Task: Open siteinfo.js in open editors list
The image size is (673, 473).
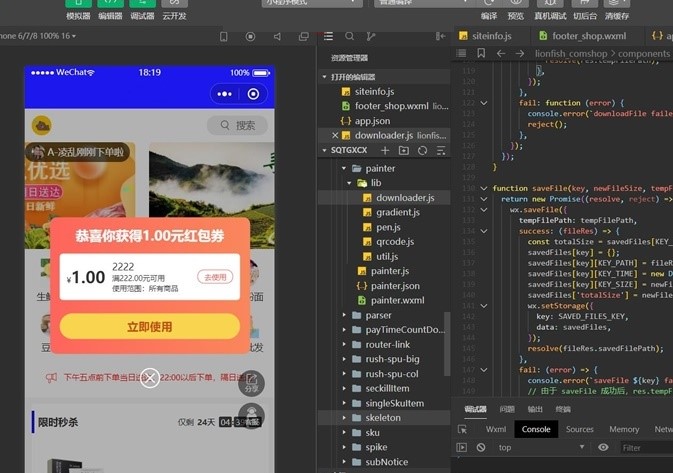Action: [384, 91]
